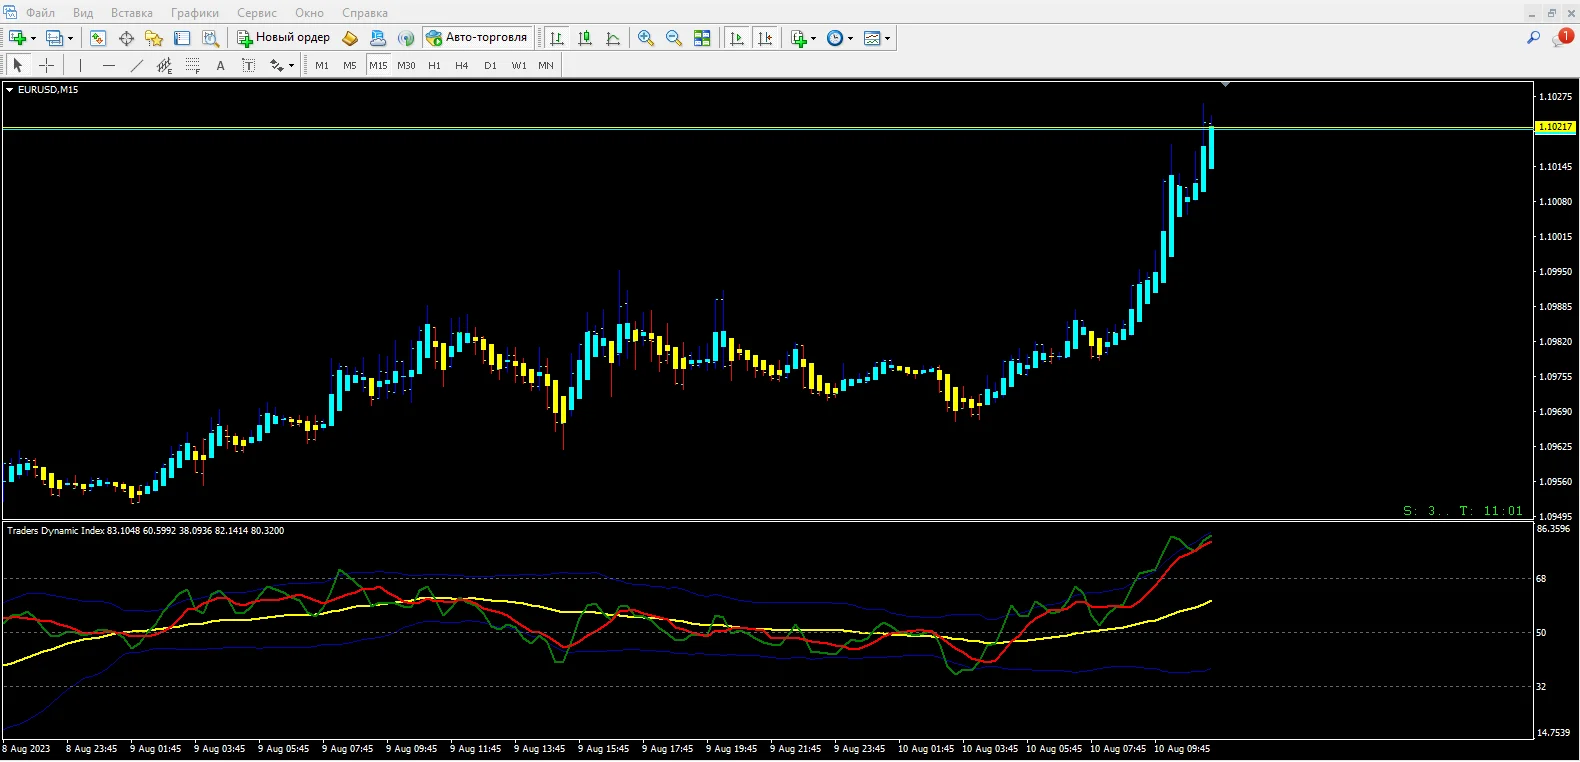Open the Data Window crosshair-target icon
Image resolution: width=1580 pixels, height=762 pixels.
pos(126,38)
